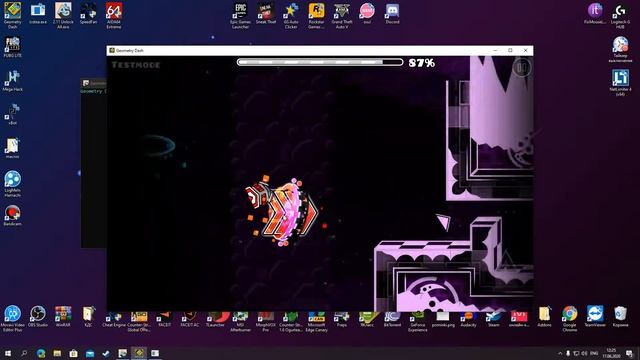Open the Steam desktop shortcut
Viewport: 640px width, 360px height.
click(x=493, y=319)
